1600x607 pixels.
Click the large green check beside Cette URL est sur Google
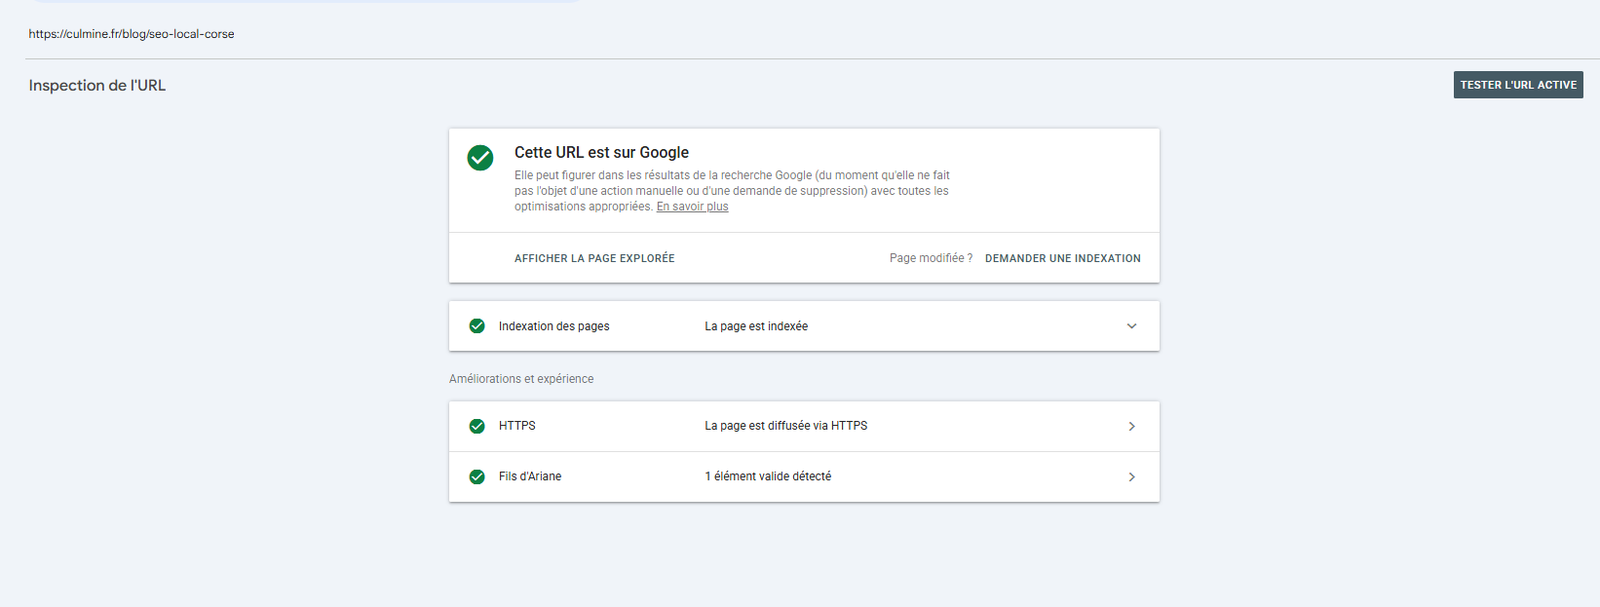point(480,158)
